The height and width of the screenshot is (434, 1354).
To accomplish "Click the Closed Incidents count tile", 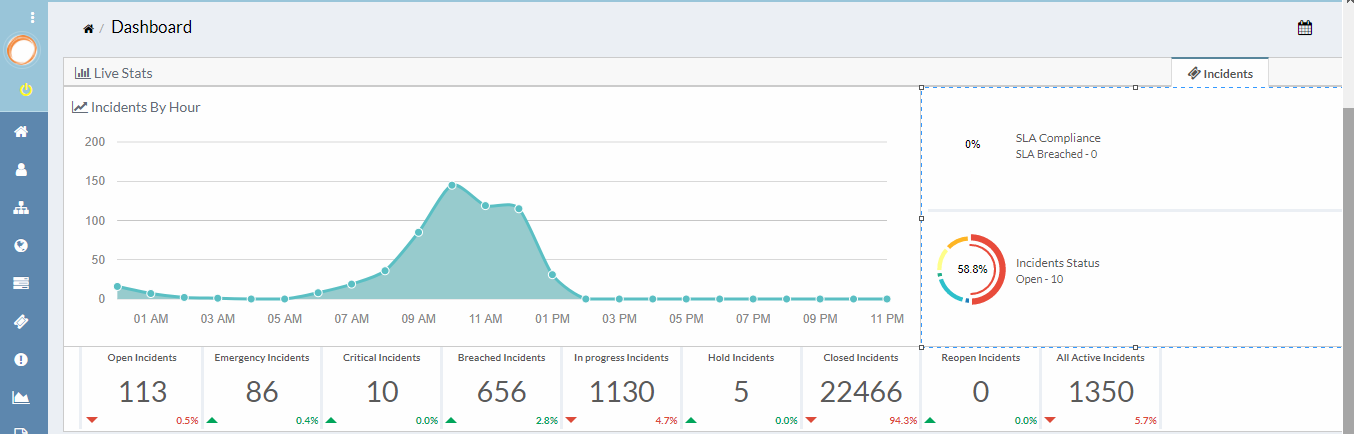I will click(860, 388).
